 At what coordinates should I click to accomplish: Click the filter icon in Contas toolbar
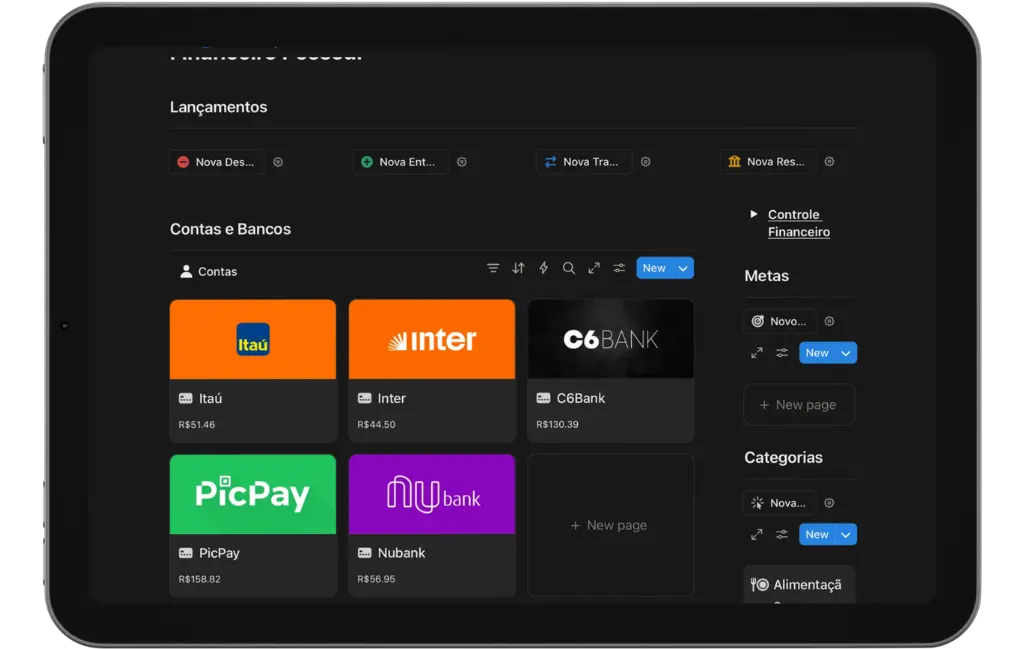coord(493,268)
